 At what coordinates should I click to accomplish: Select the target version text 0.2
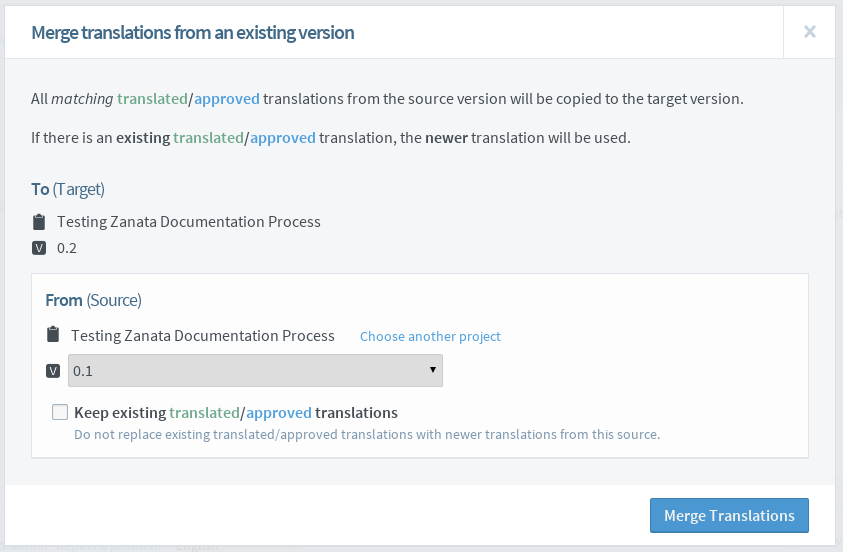pyautogui.click(x=67, y=248)
